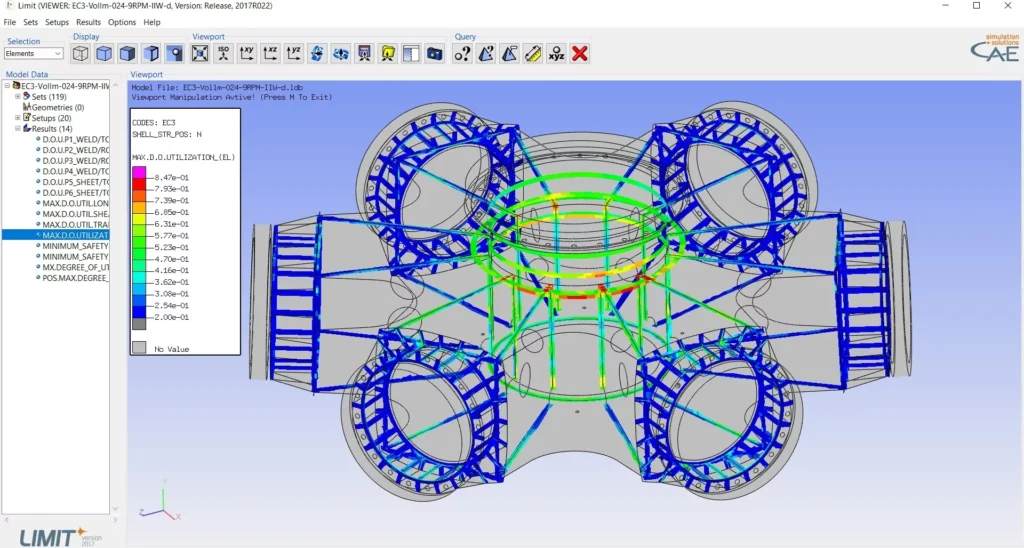Open the query information question-mark tool
This screenshot has width=1024, height=548.
(462, 54)
